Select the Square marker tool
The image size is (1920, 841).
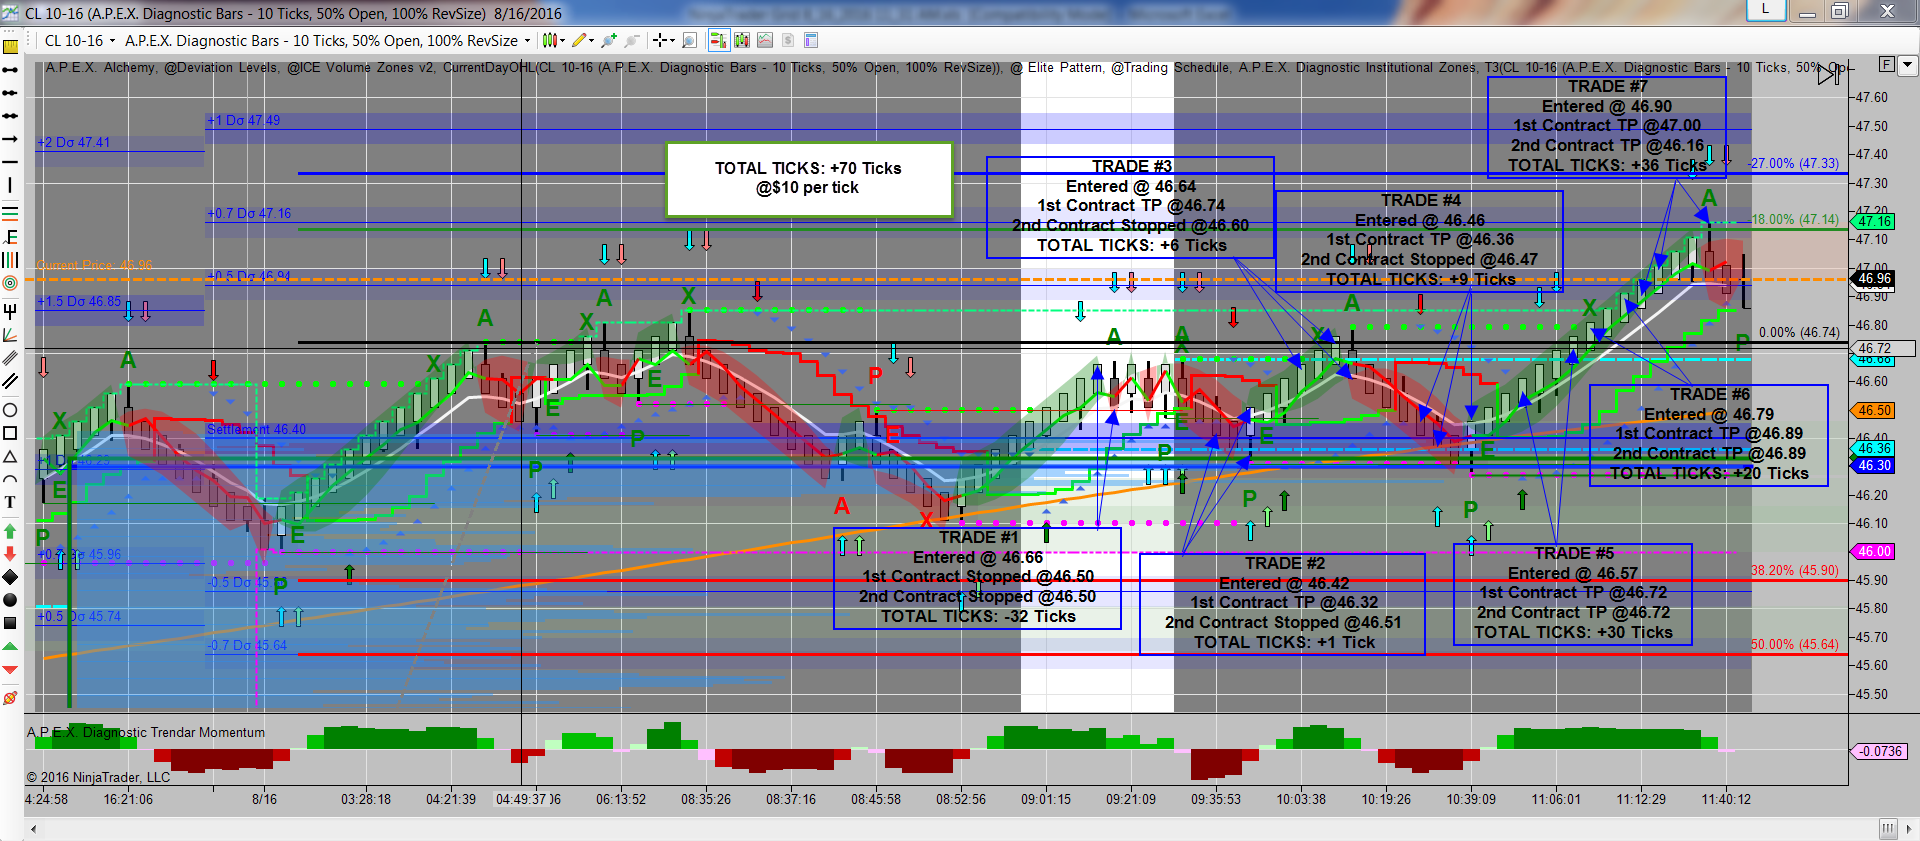click(x=10, y=623)
